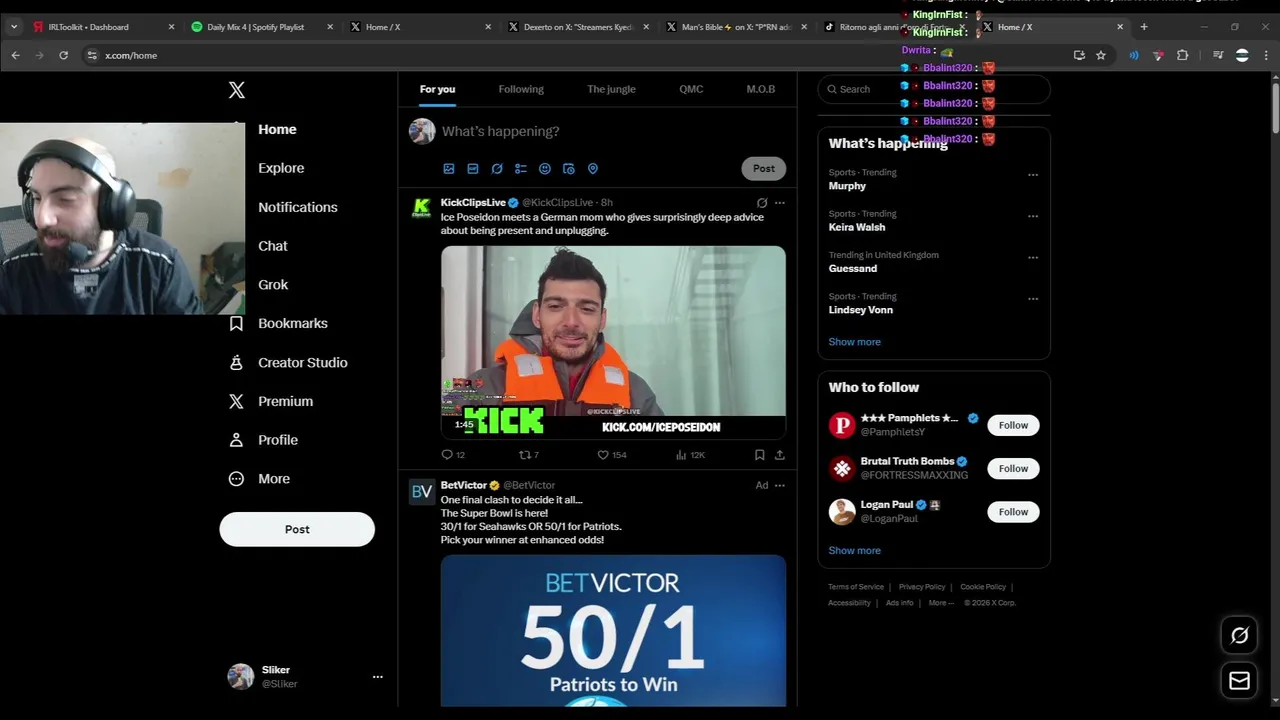1280x720 pixels.
Task: Go back in browser history
Action: tap(15, 55)
